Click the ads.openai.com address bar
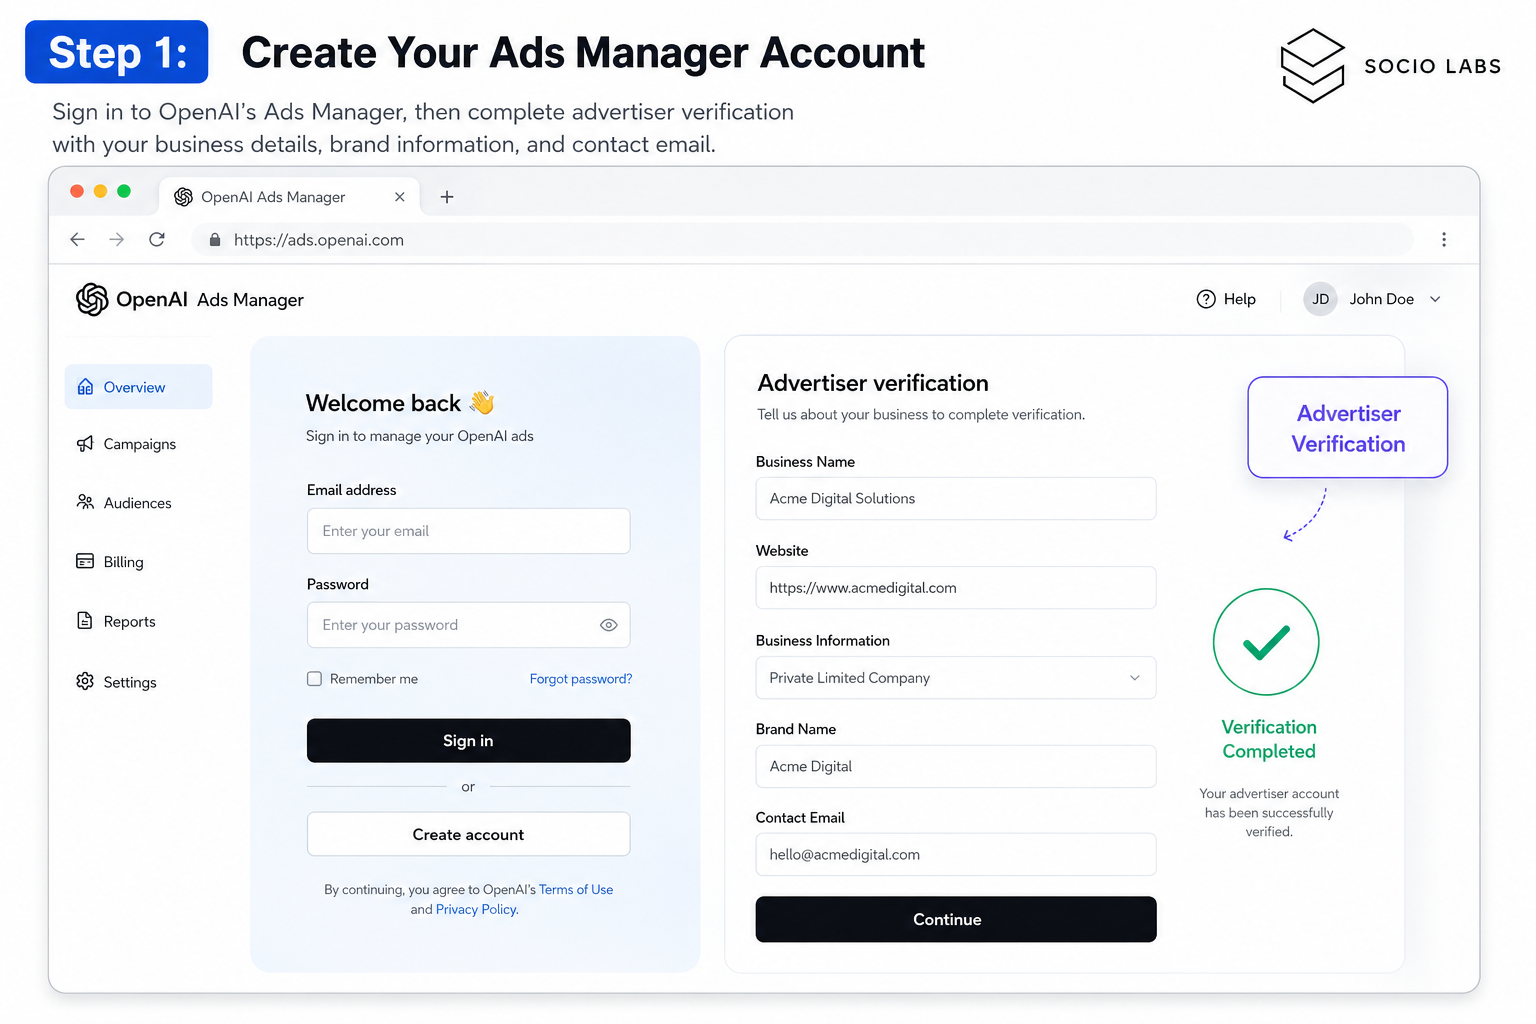The image size is (1536, 1024). (800, 240)
